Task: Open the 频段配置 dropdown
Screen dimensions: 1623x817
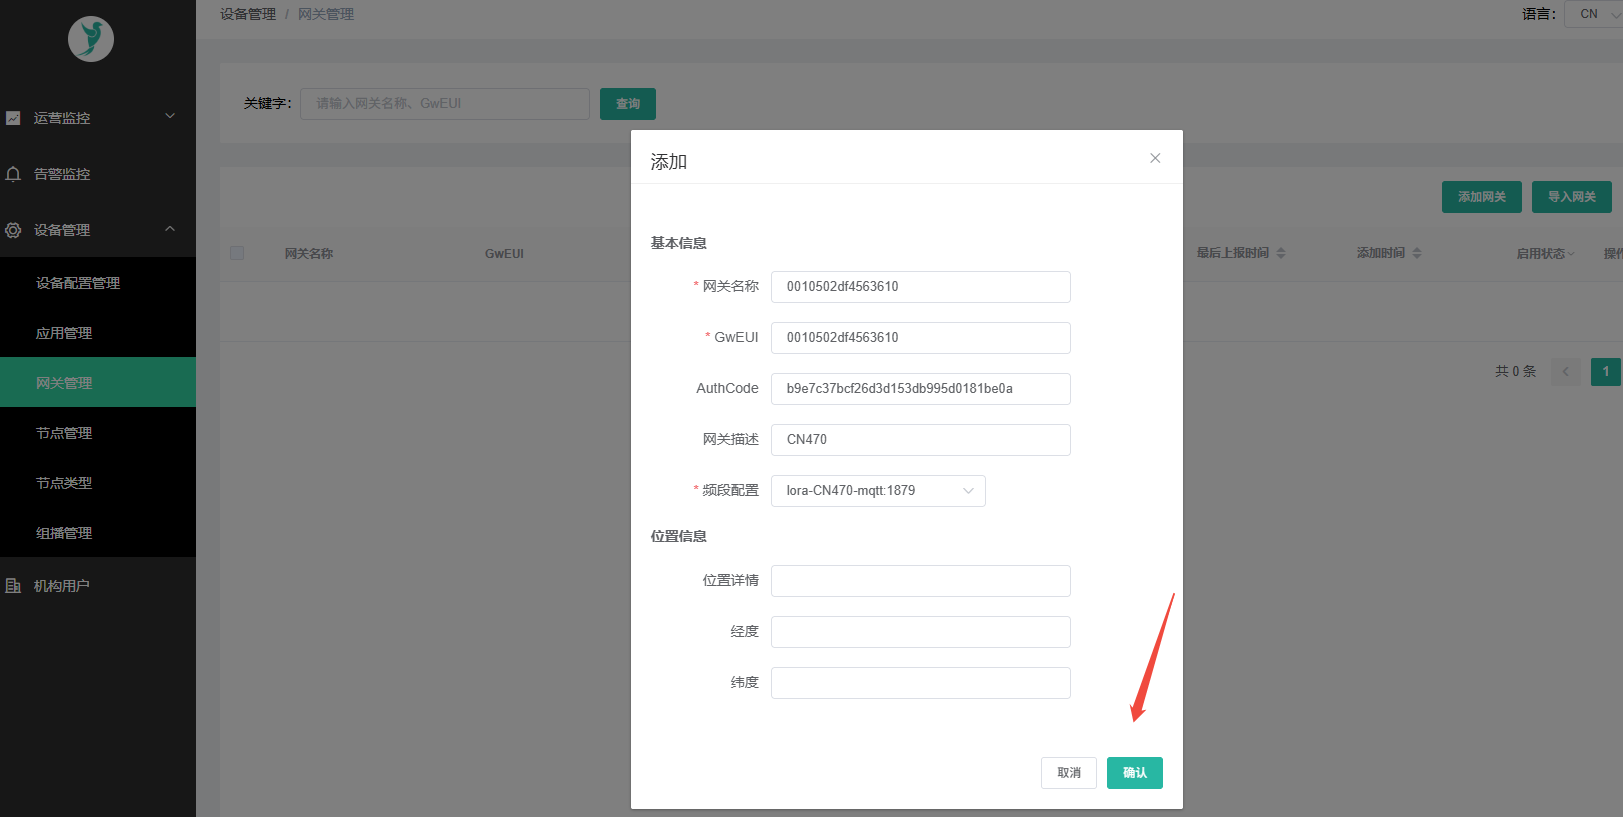Action: pos(877,491)
